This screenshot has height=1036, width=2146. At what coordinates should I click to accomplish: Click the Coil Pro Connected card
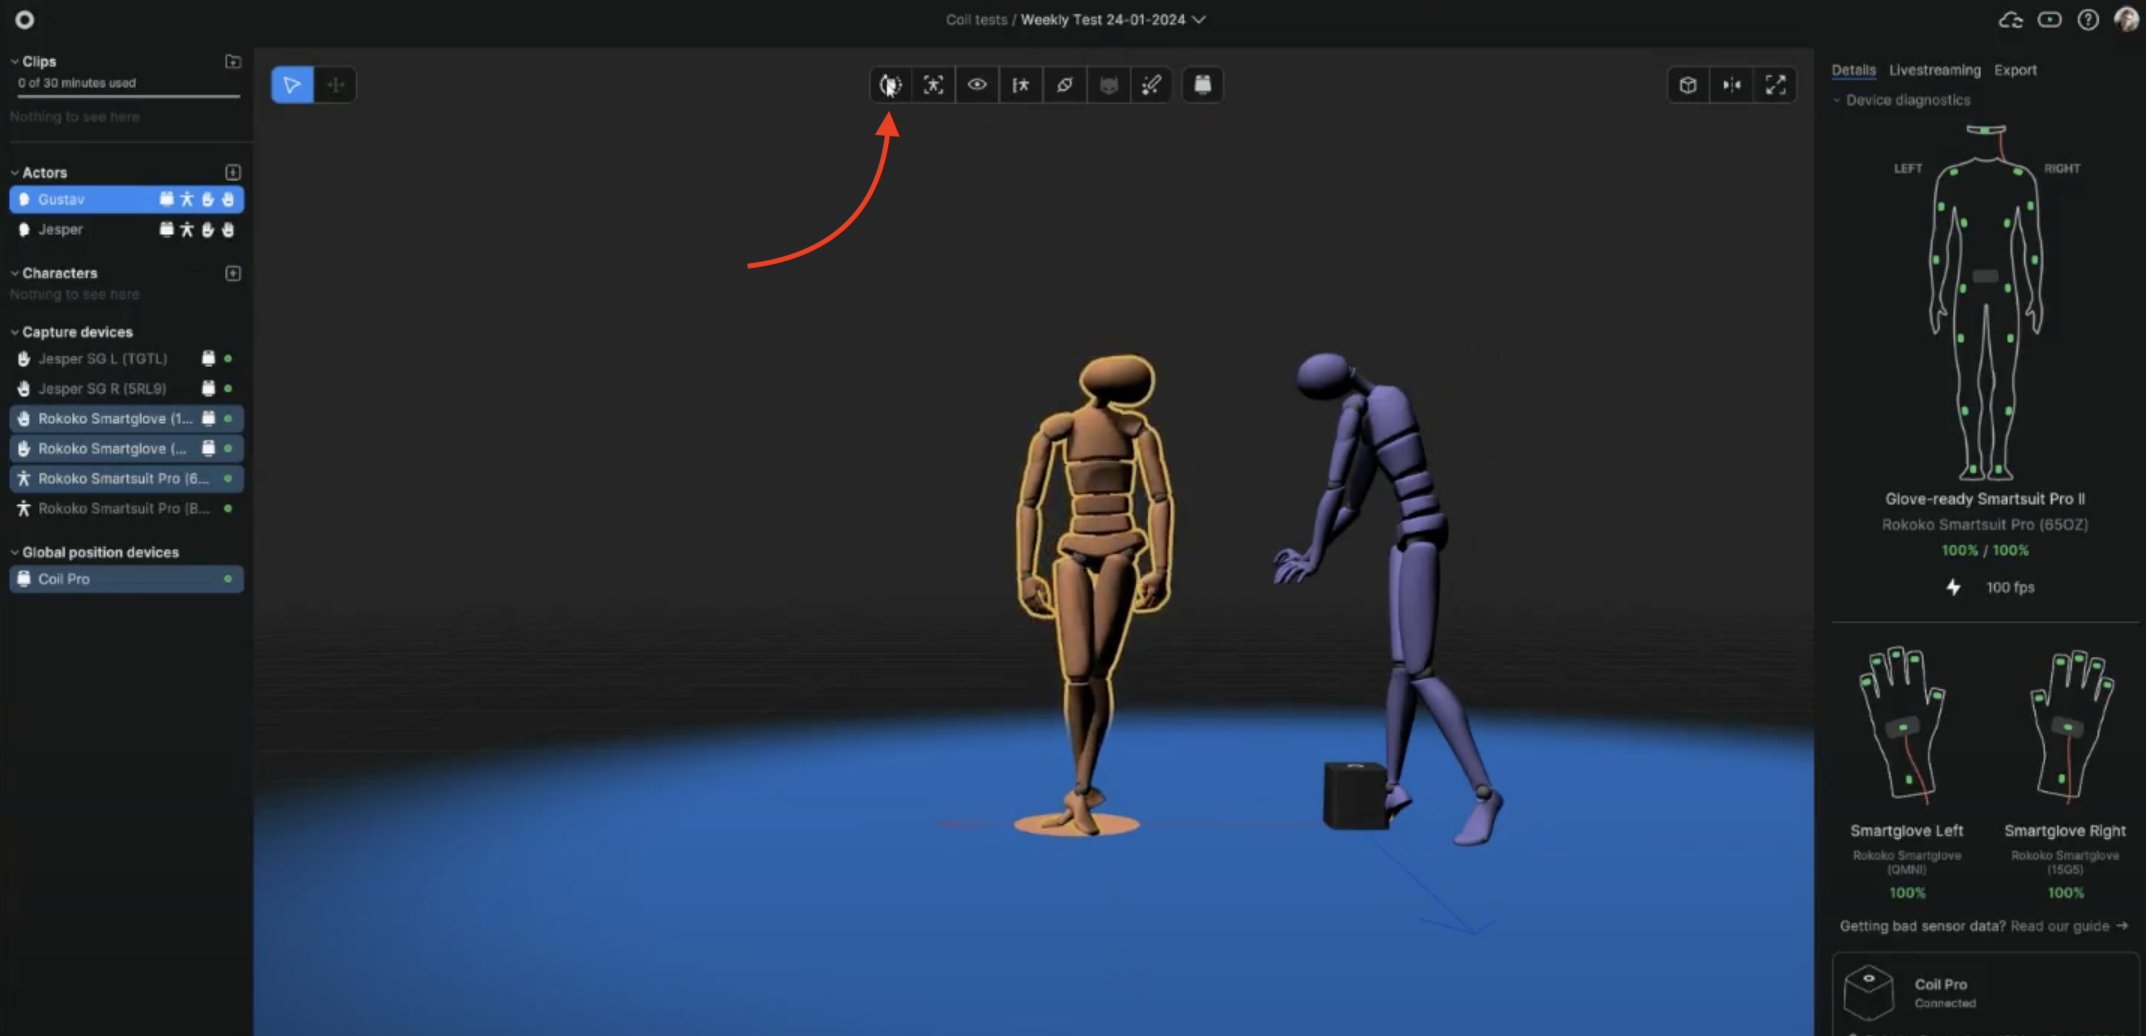pyautogui.click(x=1985, y=992)
